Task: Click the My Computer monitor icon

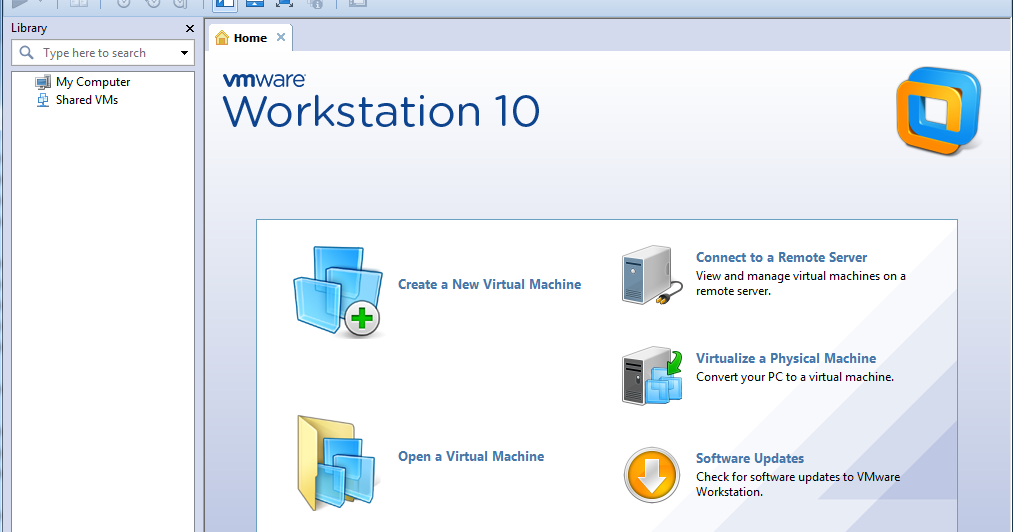Action: pyautogui.click(x=43, y=82)
